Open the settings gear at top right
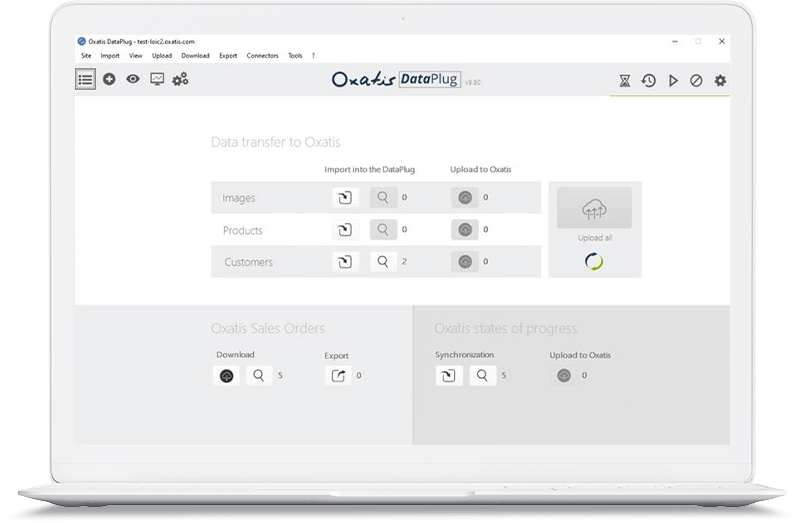 pos(720,81)
